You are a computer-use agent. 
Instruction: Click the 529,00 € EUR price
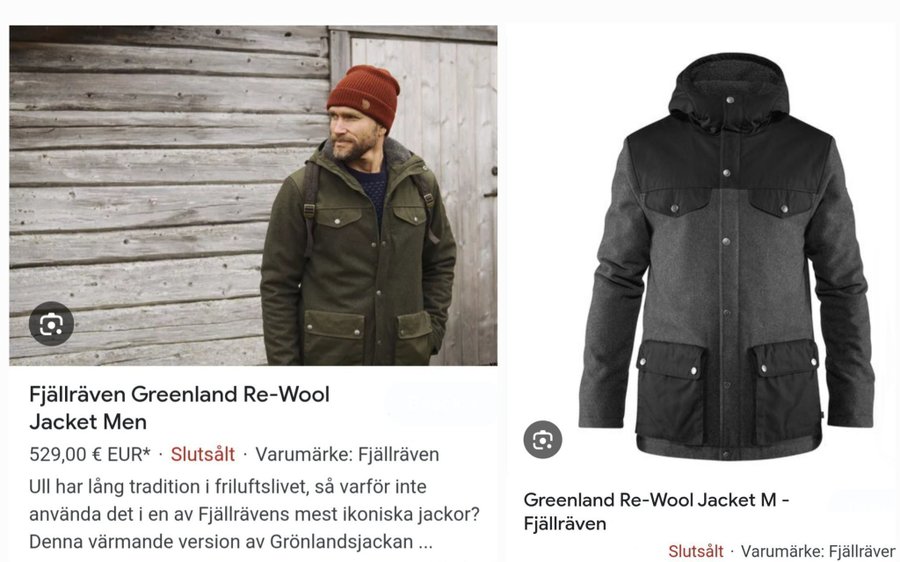point(90,455)
